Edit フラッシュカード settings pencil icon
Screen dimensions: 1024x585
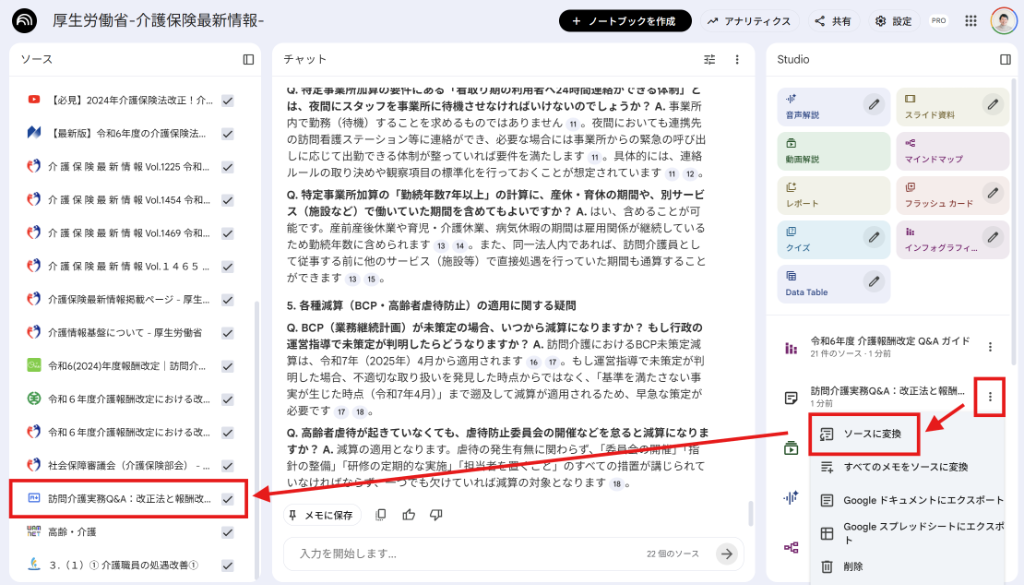(993, 193)
